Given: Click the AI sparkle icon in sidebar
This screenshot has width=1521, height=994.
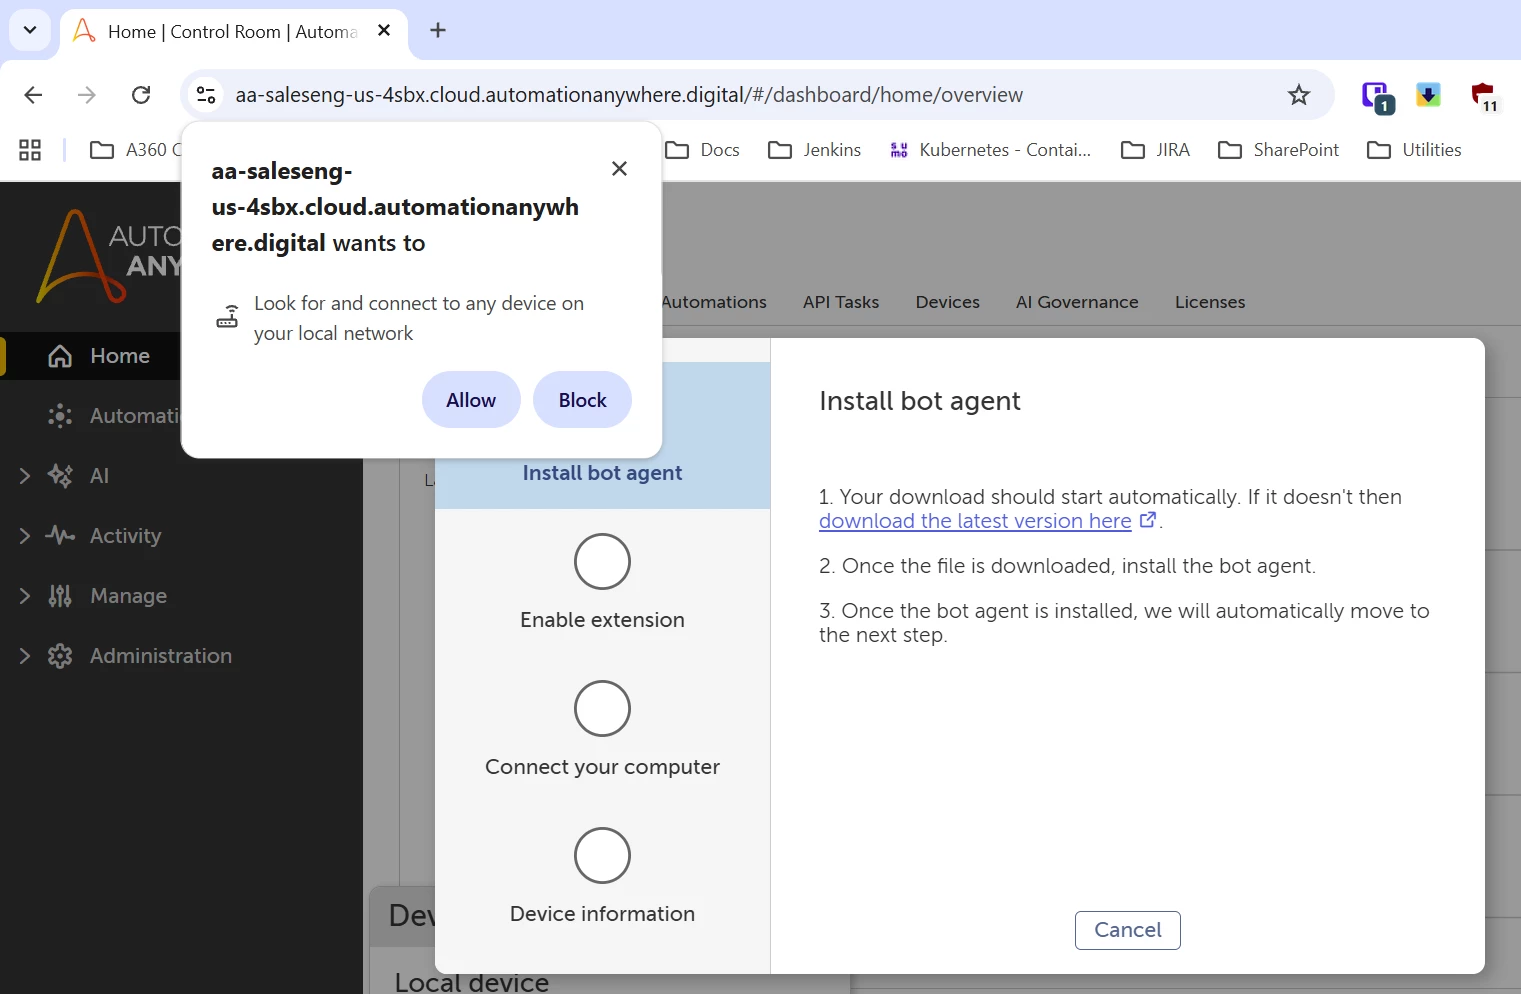Looking at the screenshot, I should pos(60,476).
